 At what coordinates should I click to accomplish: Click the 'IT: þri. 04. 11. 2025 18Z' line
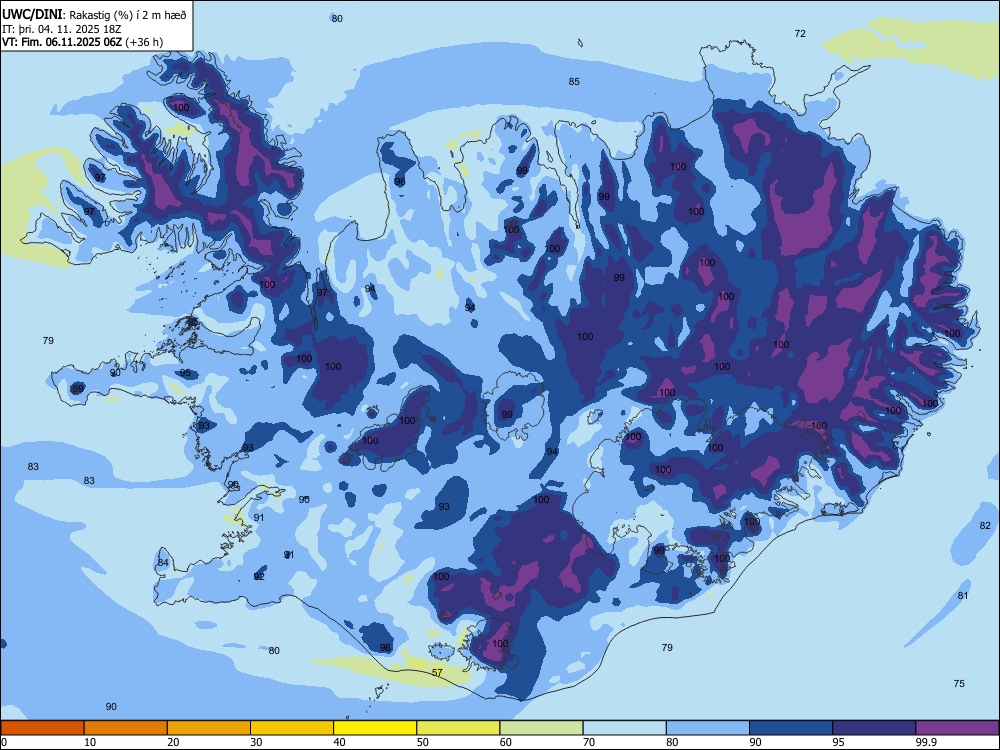click(61, 29)
